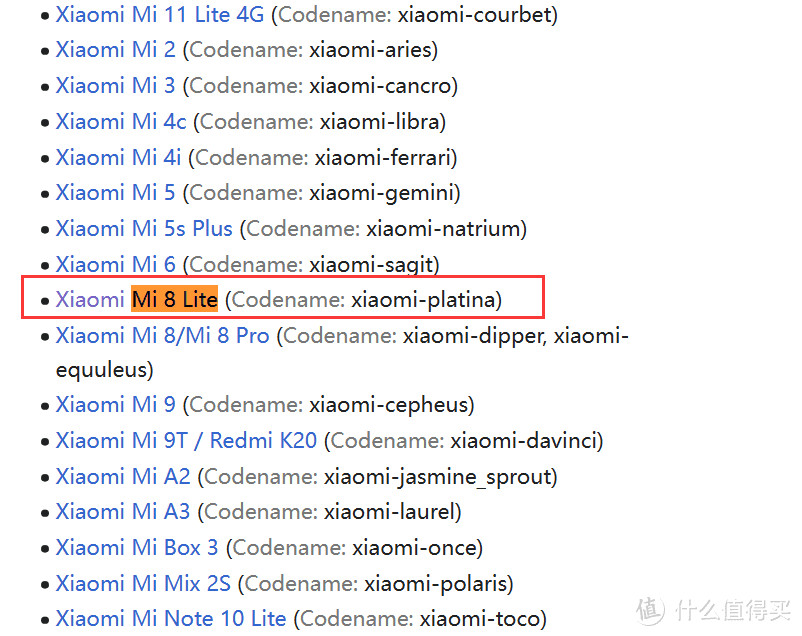
Task: Open the Xiaomi Mi 4i device page
Action: click(x=118, y=158)
